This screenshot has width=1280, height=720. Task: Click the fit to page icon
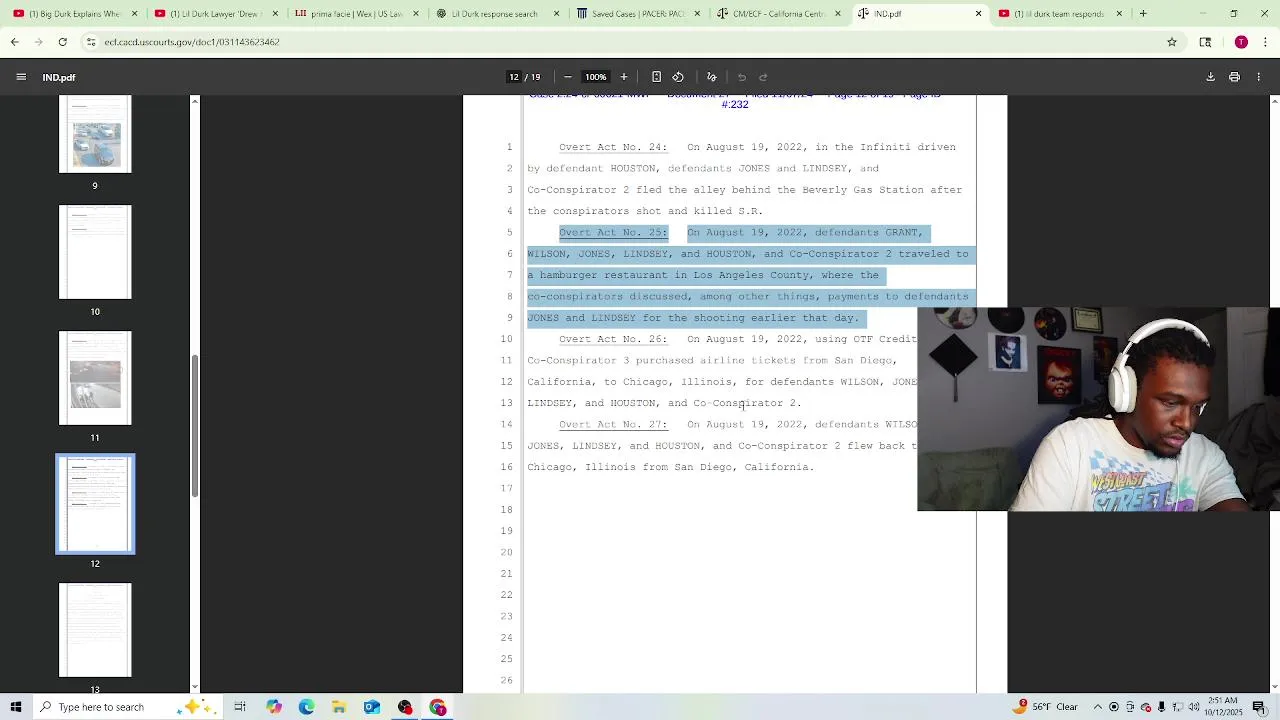[x=656, y=77]
